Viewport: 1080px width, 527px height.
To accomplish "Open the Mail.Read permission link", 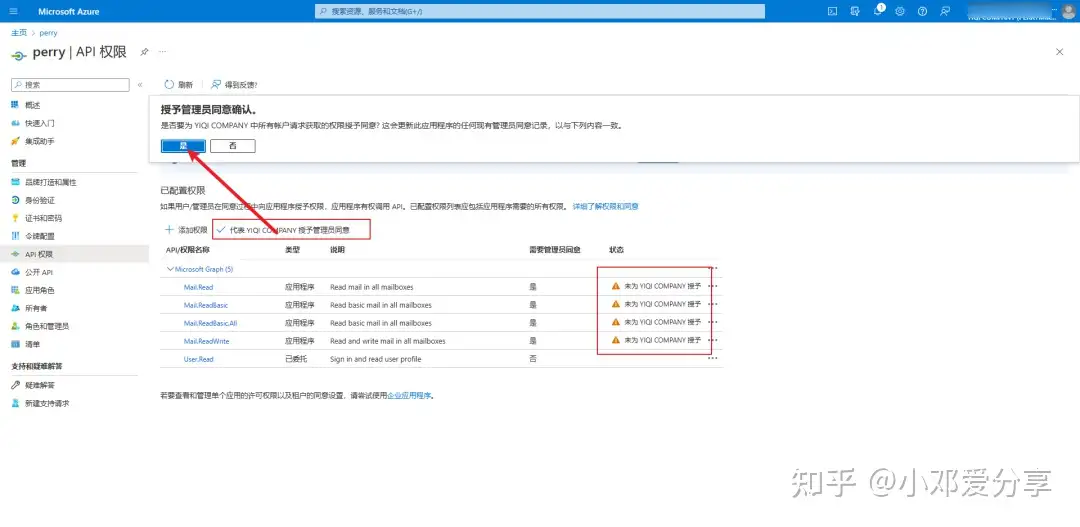I will pos(198,287).
